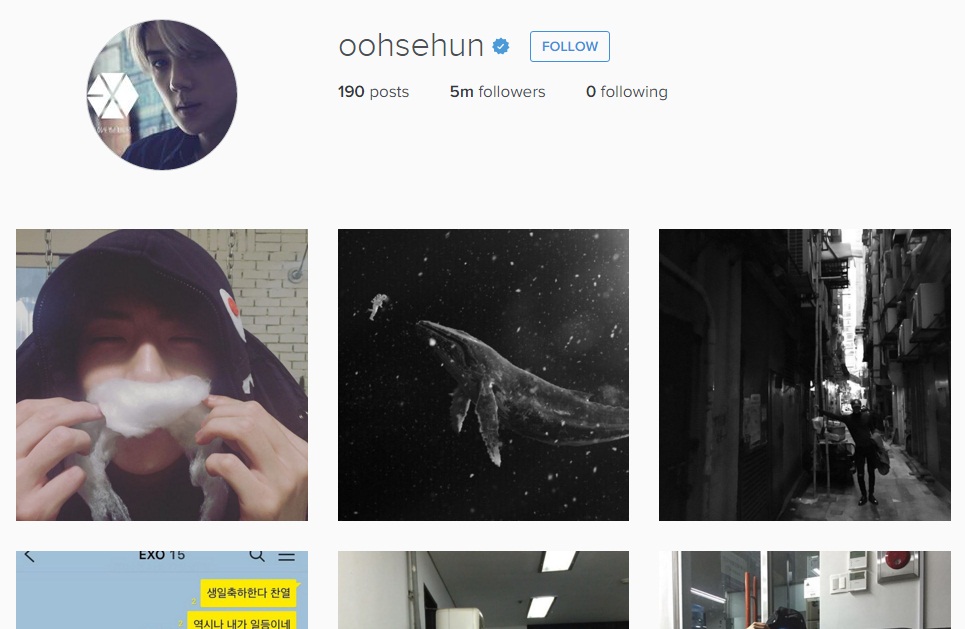The image size is (965, 629).
Task: Open the hallway ceiling lights post
Action: (x=483, y=590)
